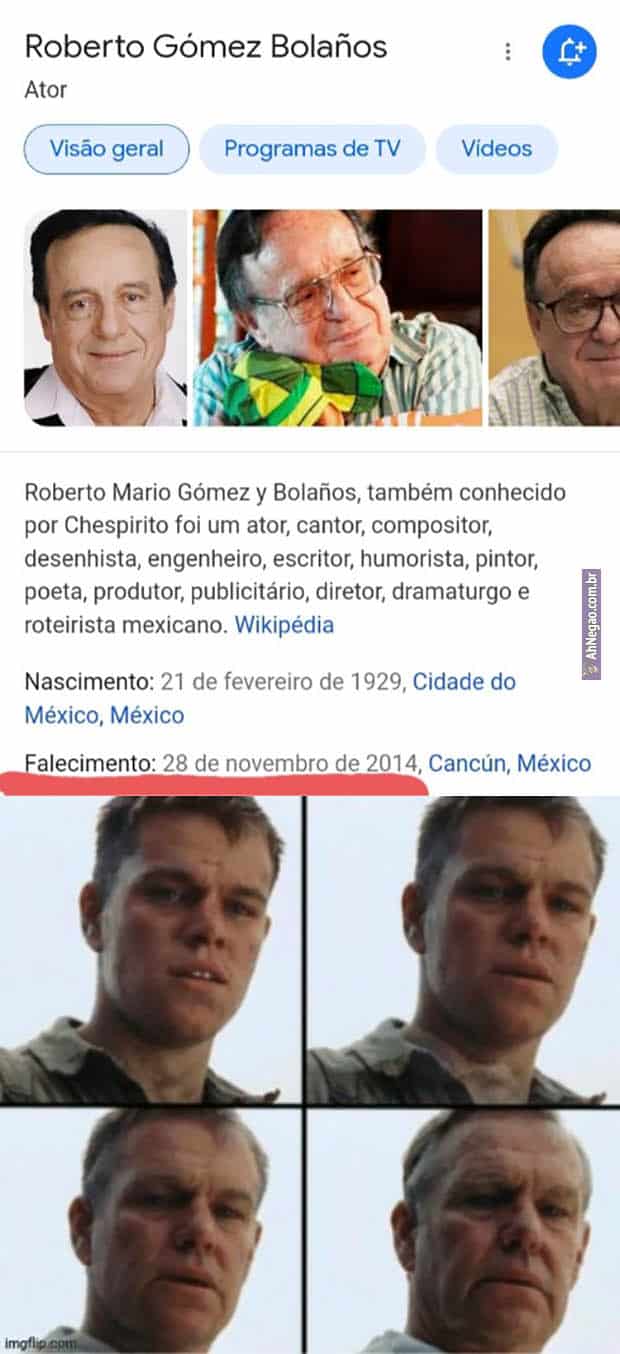Image resolution: width=620 pixels, height=1354 pixels.
Task: Click the Ator subtitle label
Action: coord(46,89)
